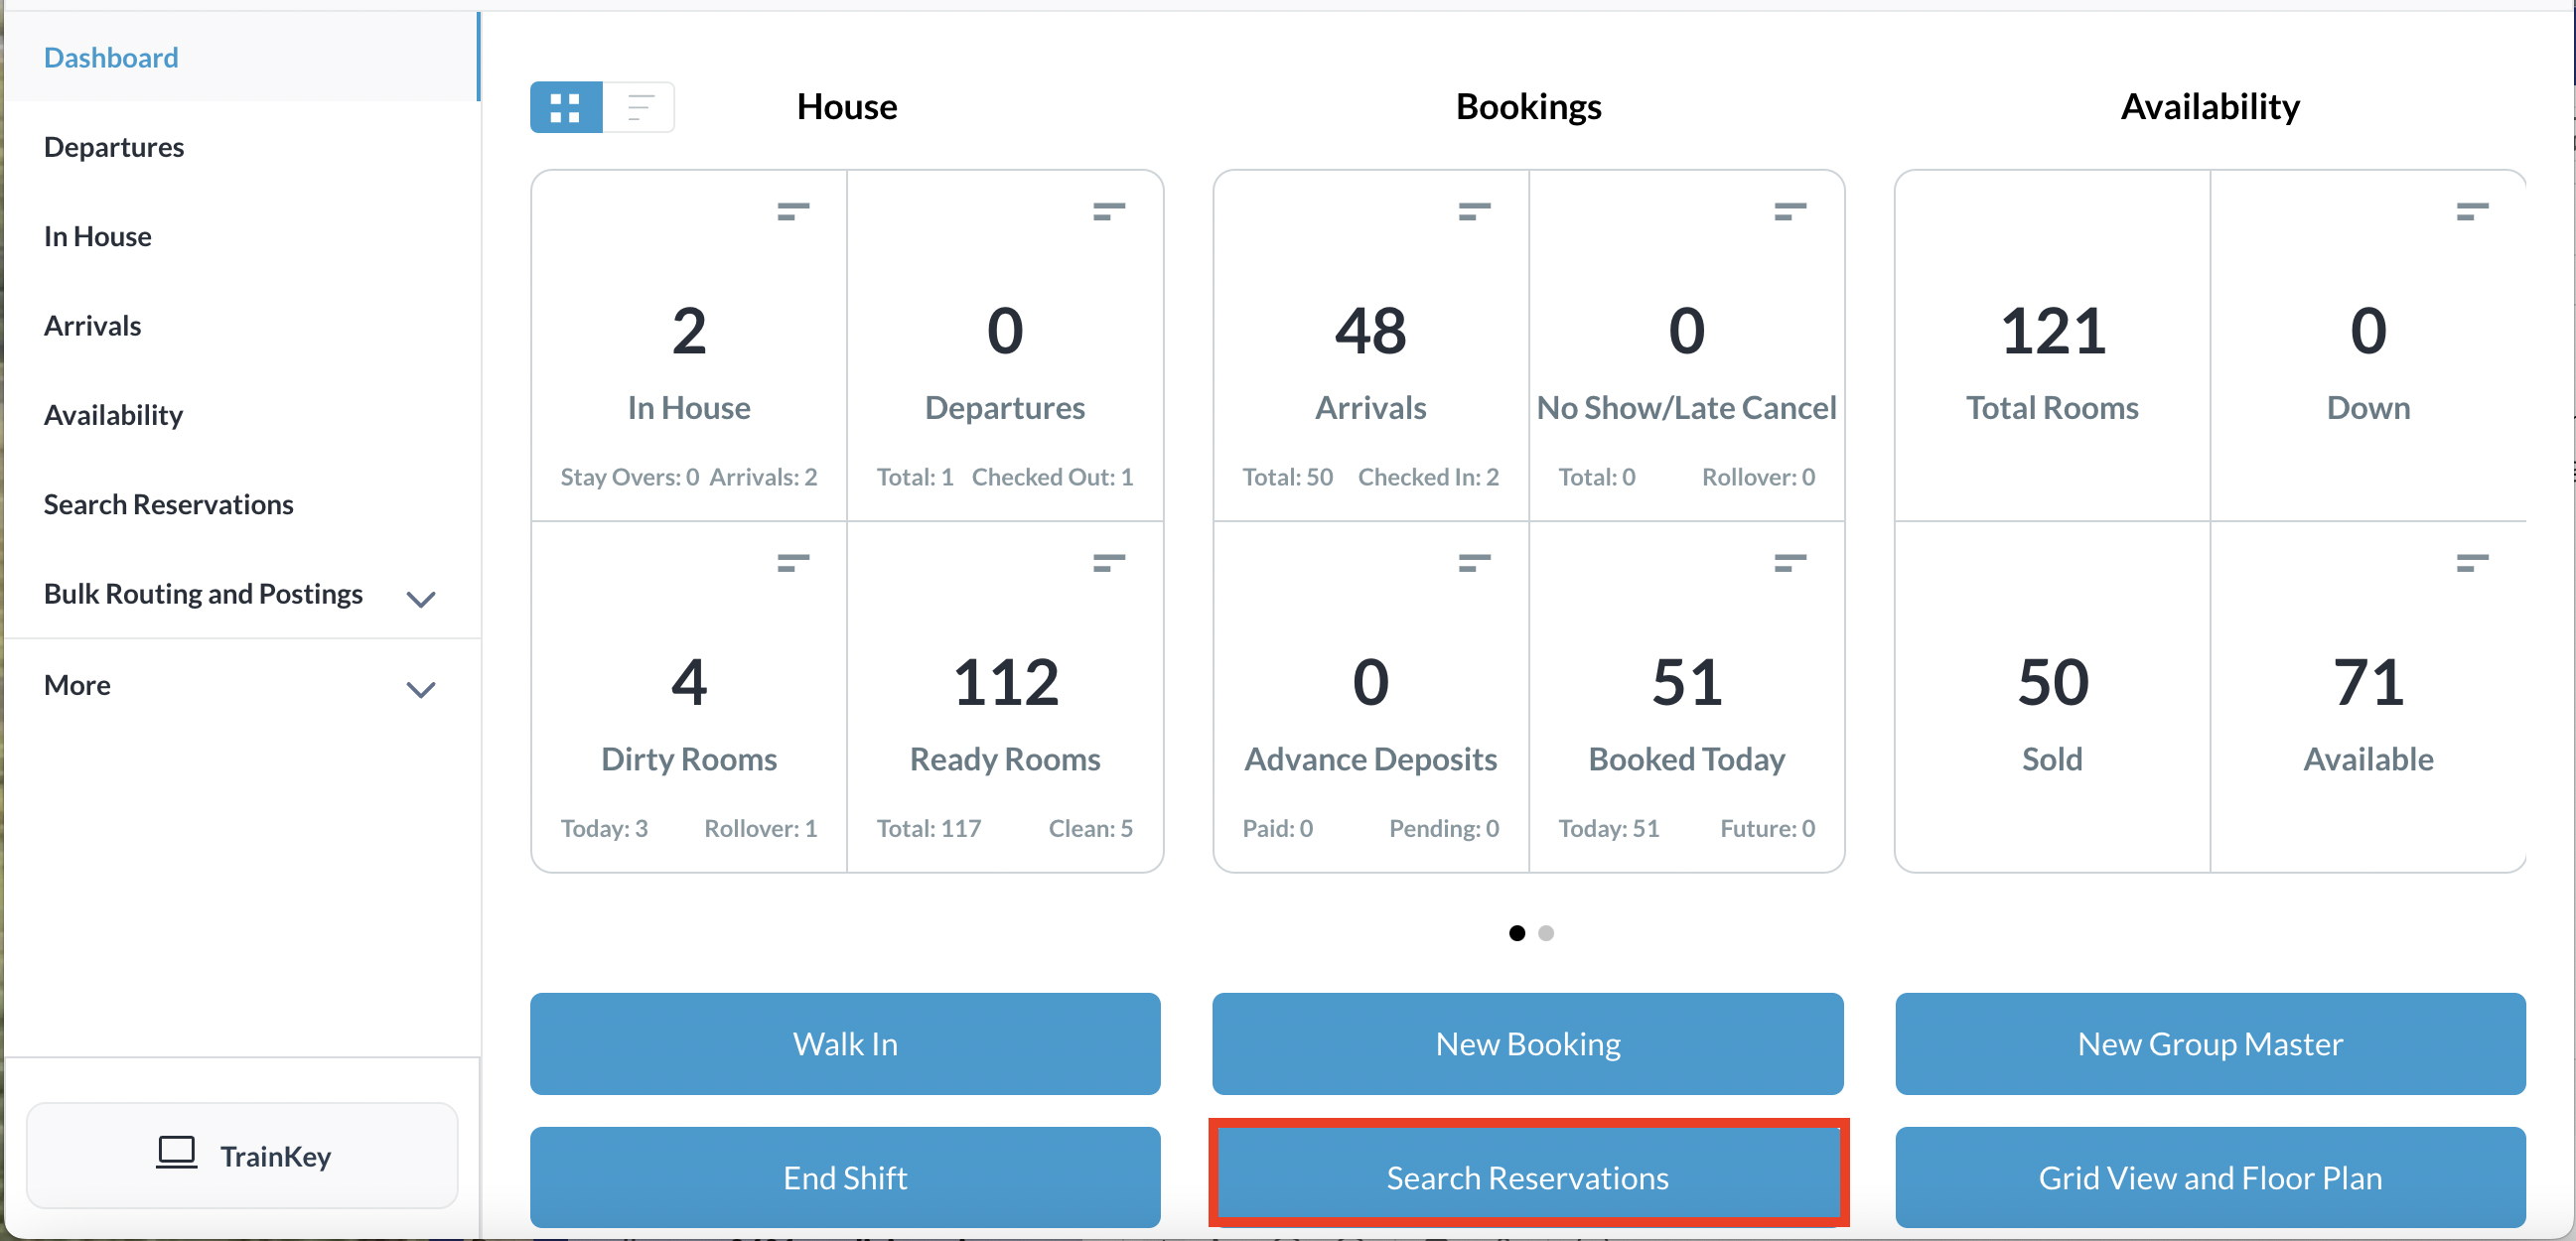Create a New Group Master

tap(2210, 1043)
